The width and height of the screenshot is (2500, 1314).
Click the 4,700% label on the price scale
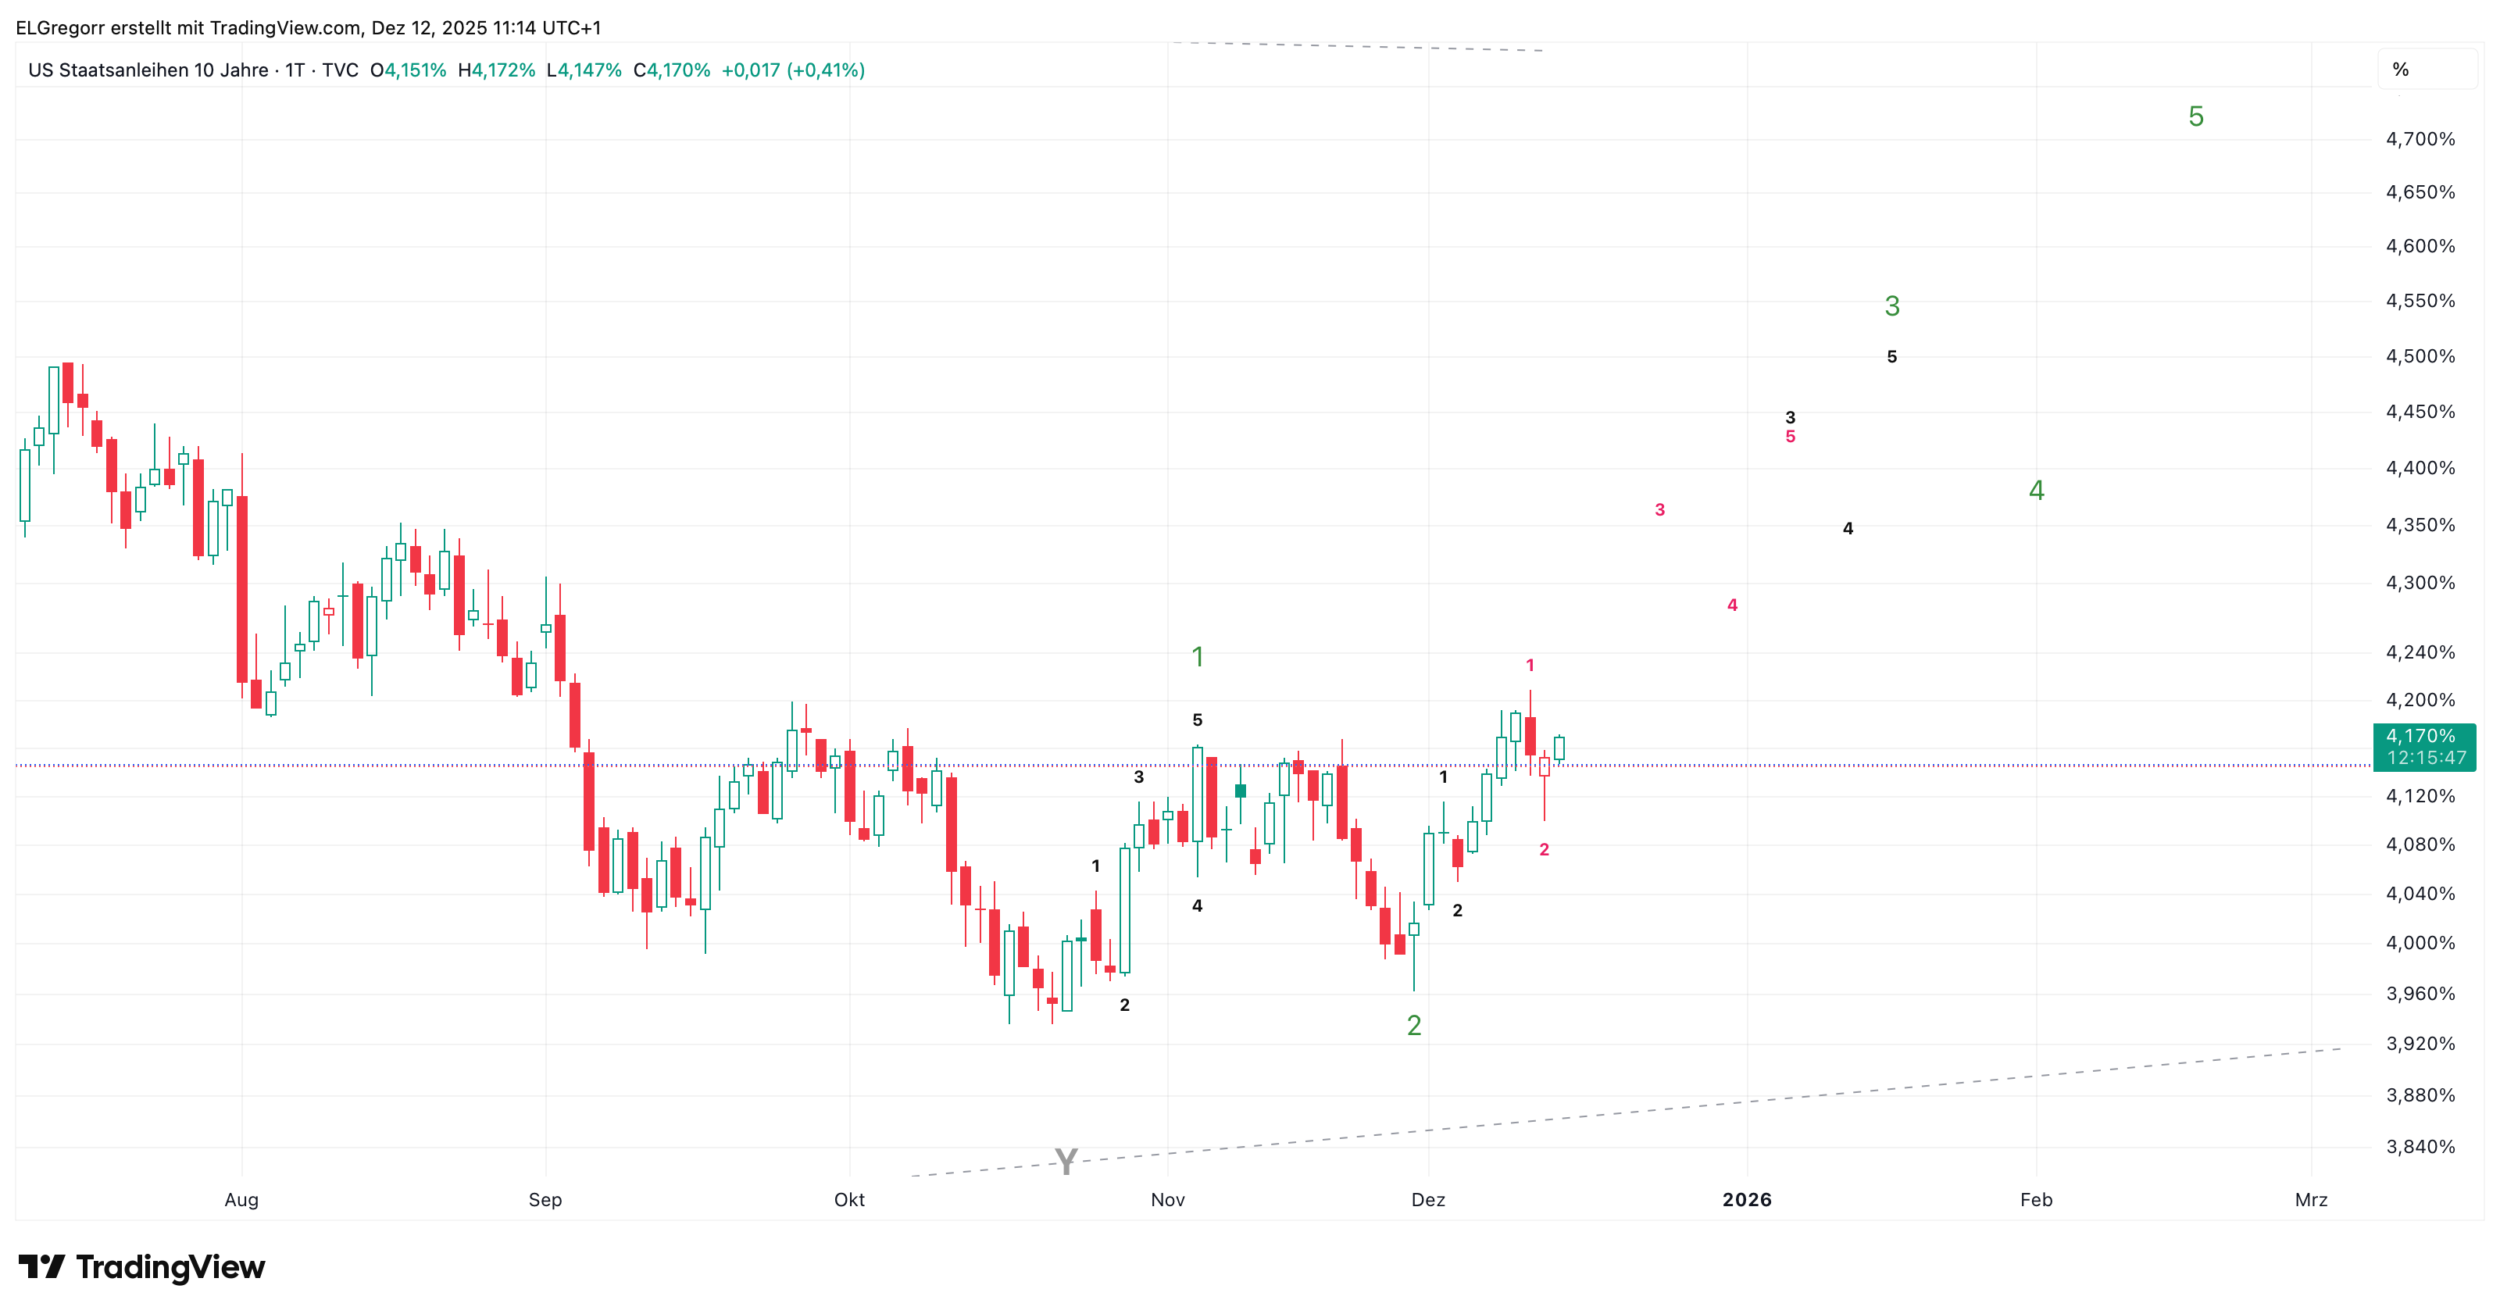tap(2420, 139)
